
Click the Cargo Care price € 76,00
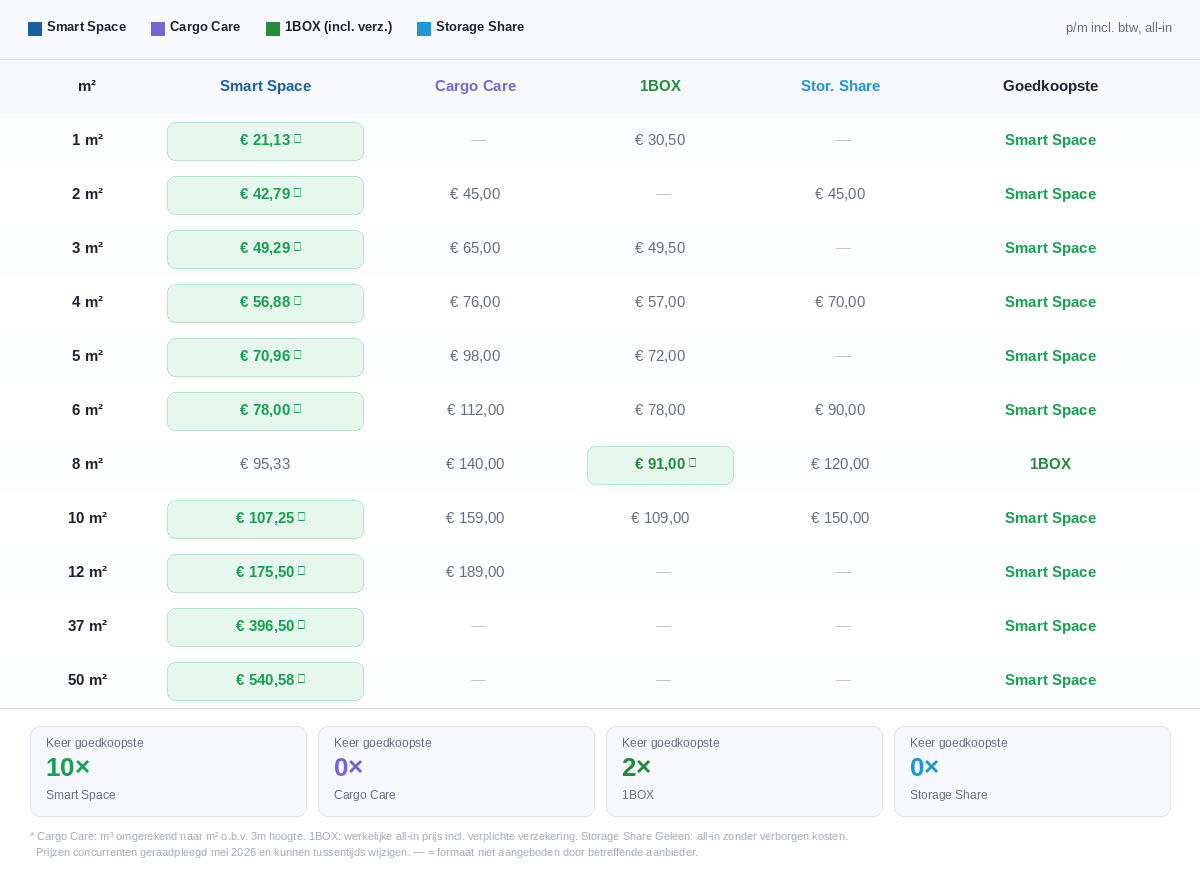click(475, 302)
